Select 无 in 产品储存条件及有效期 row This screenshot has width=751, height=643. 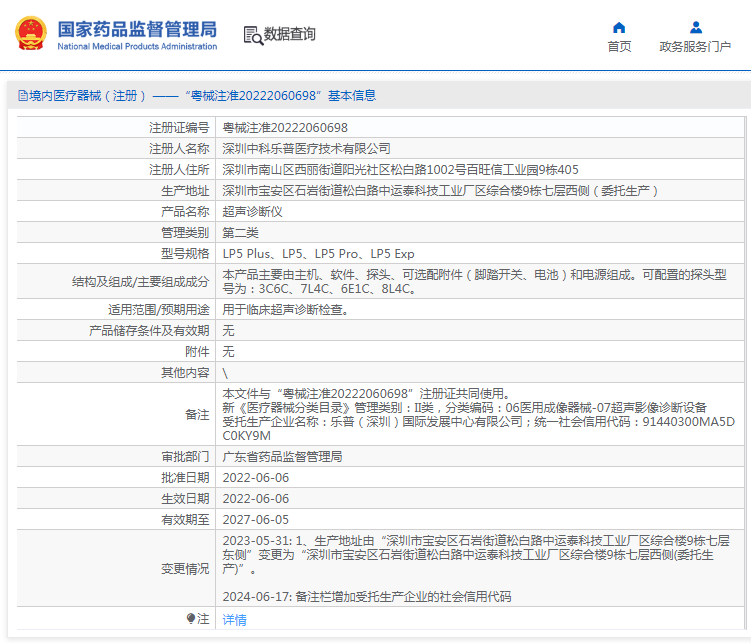pyautogui.click(x=228, y=331)
